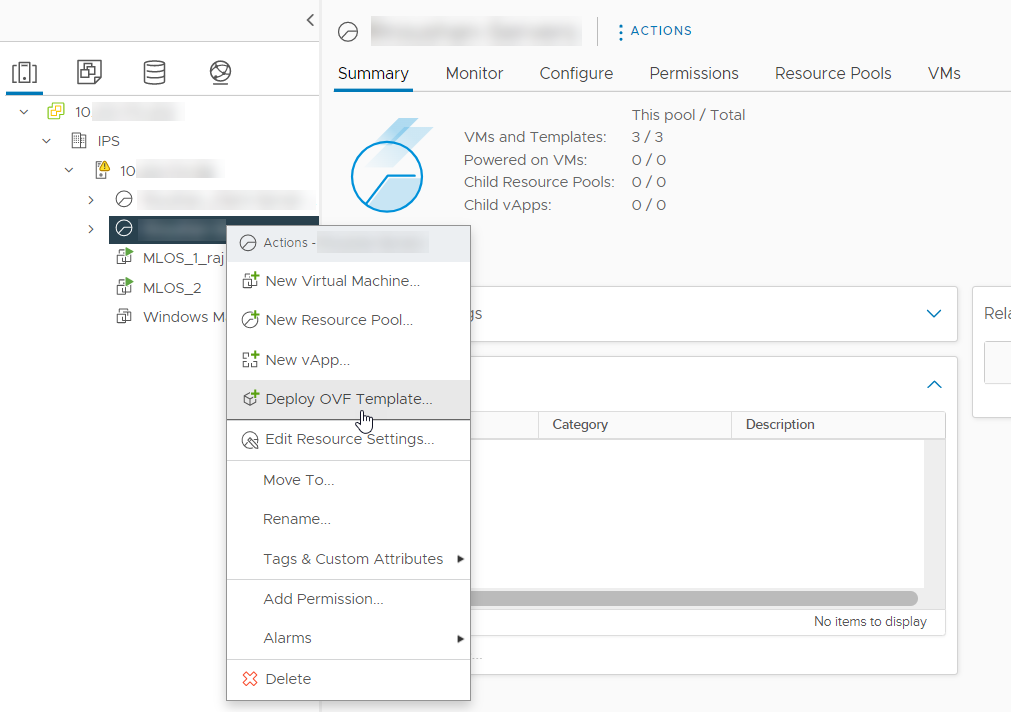1011x712 pixels.
Task: Choose Deploy OVF Template from context menu
Action: coord(348,399)
